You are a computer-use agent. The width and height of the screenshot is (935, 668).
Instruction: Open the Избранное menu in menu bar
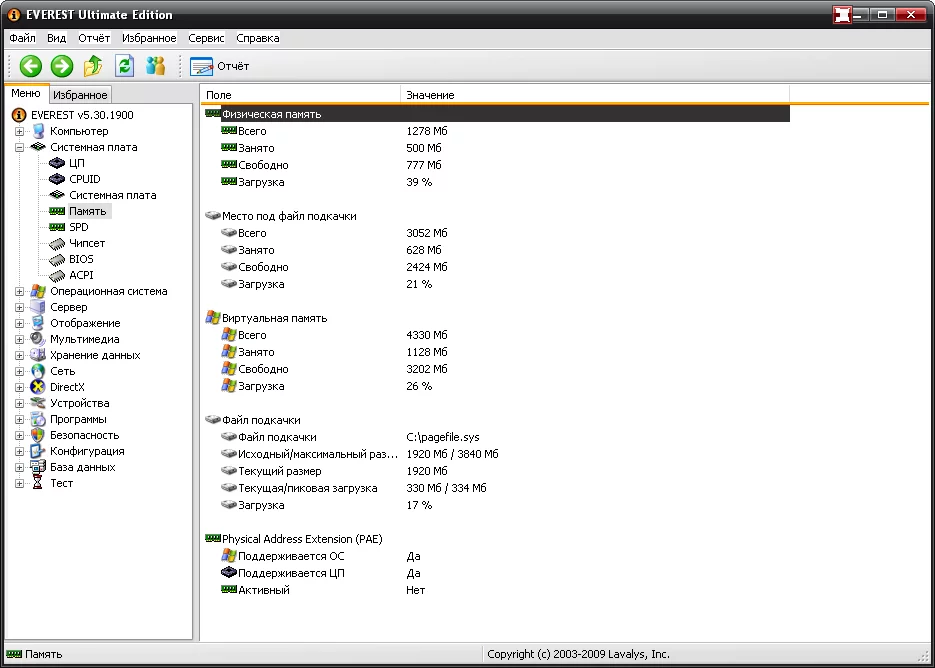(x=149, y=38)
